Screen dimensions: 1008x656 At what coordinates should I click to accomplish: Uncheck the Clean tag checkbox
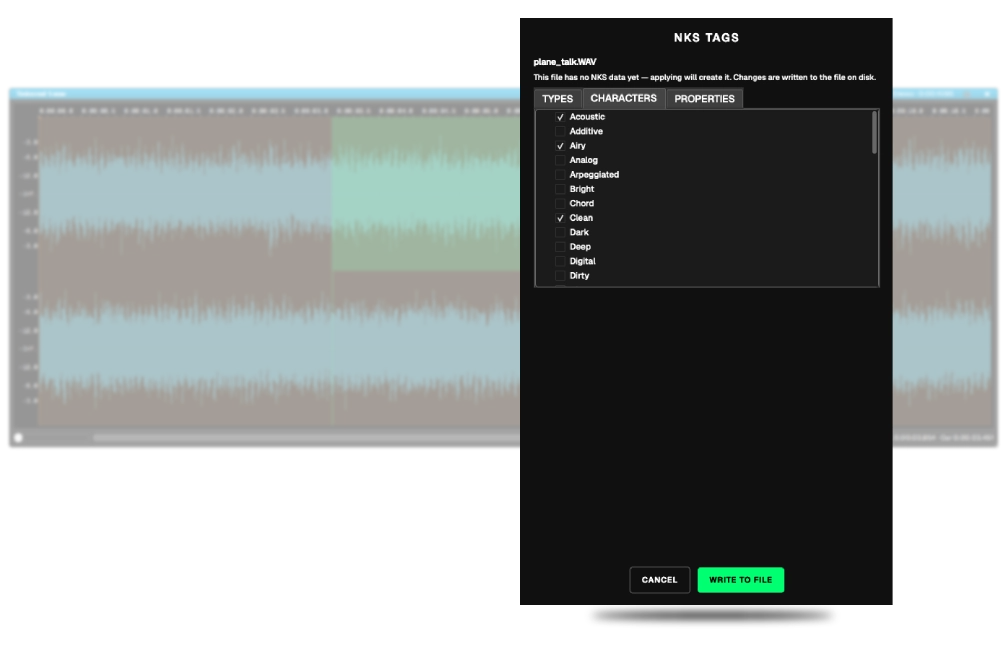560,218
